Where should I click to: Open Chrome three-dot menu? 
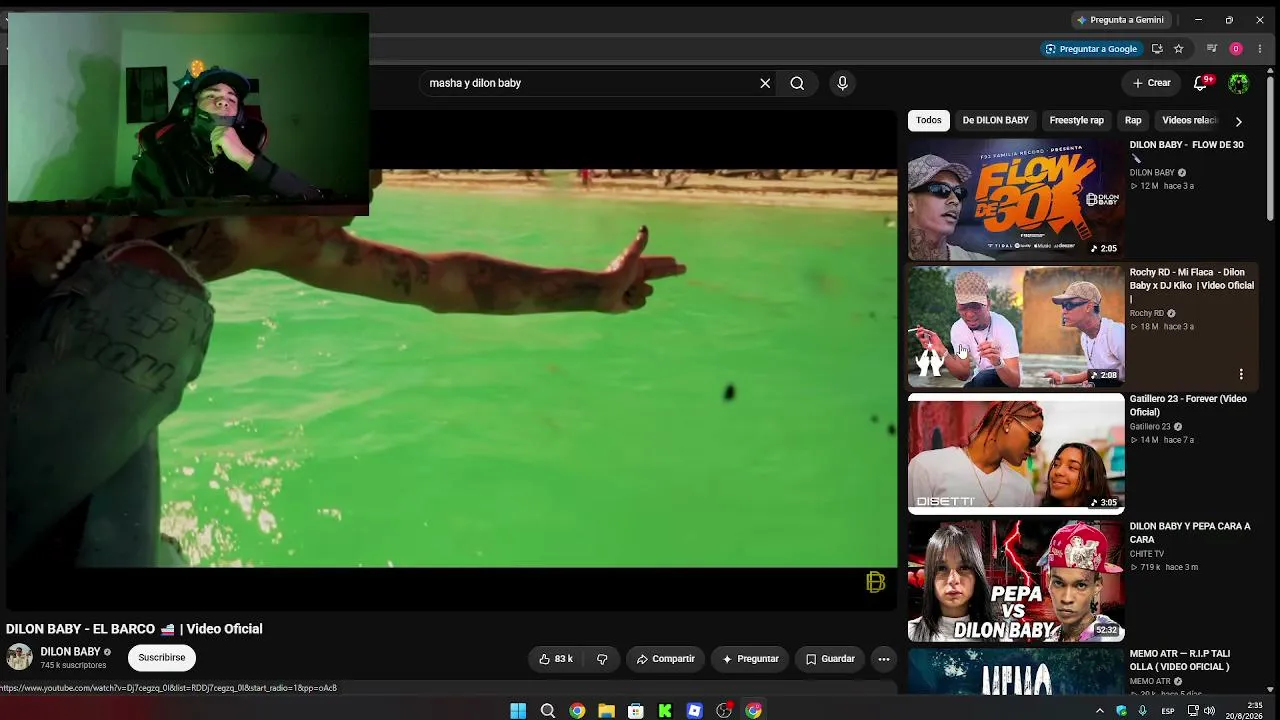(x=1260, y=48)
